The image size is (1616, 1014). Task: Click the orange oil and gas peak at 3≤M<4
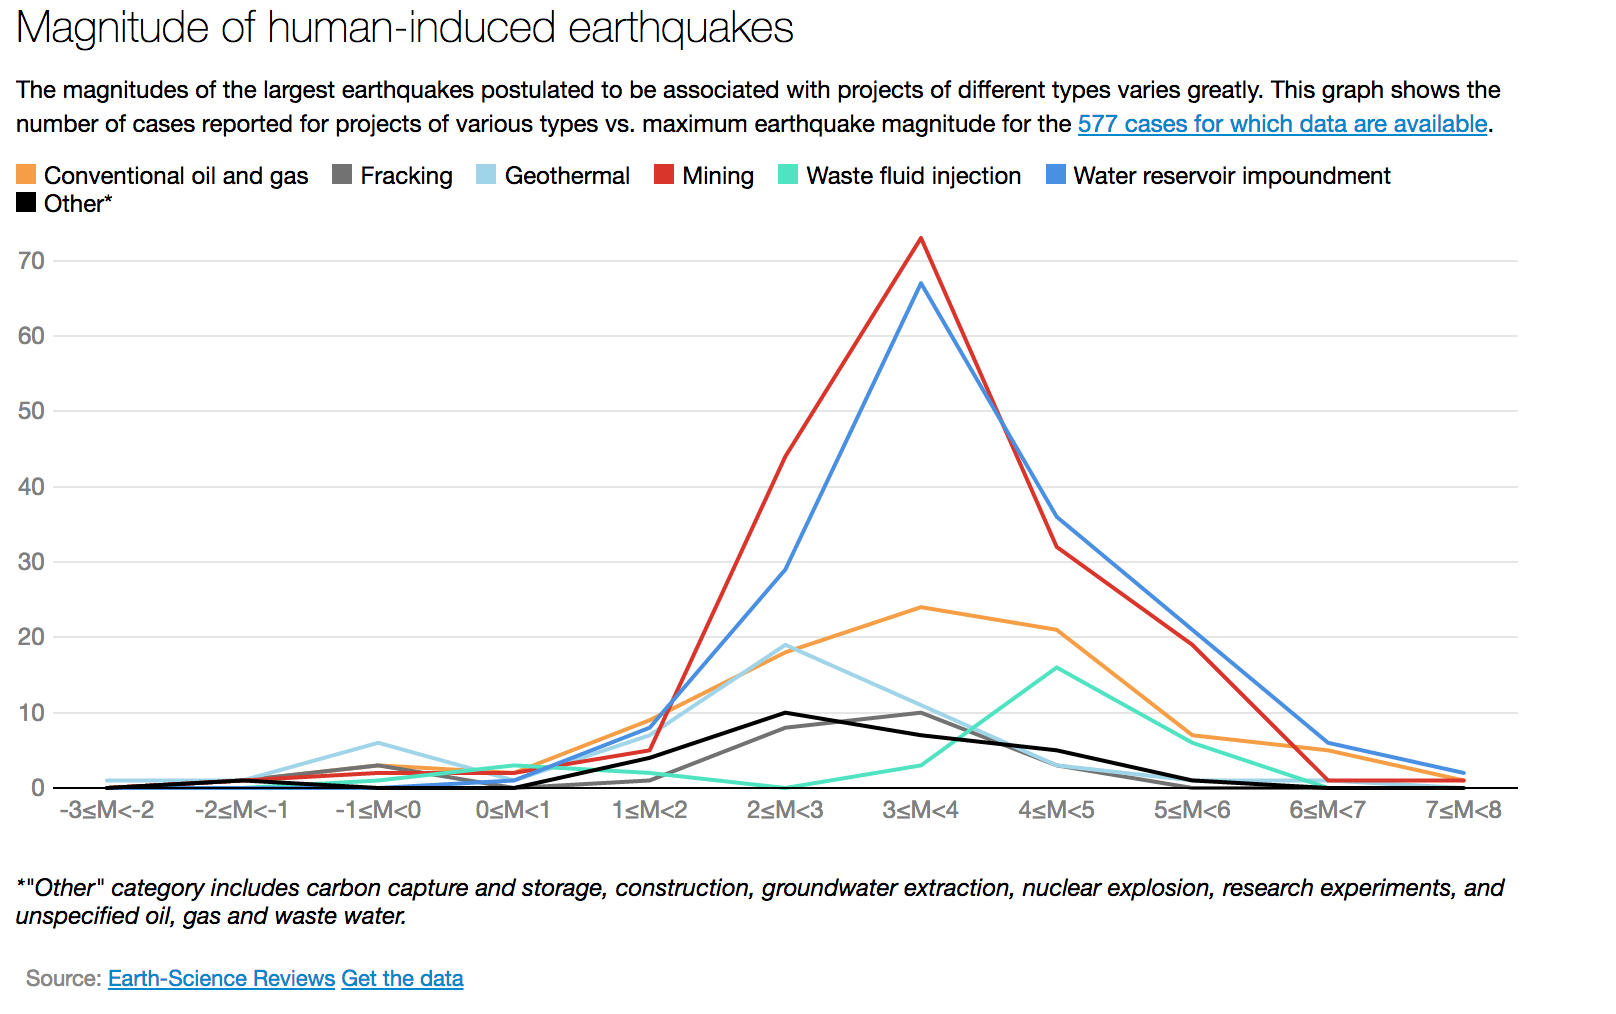click(920, 607)
